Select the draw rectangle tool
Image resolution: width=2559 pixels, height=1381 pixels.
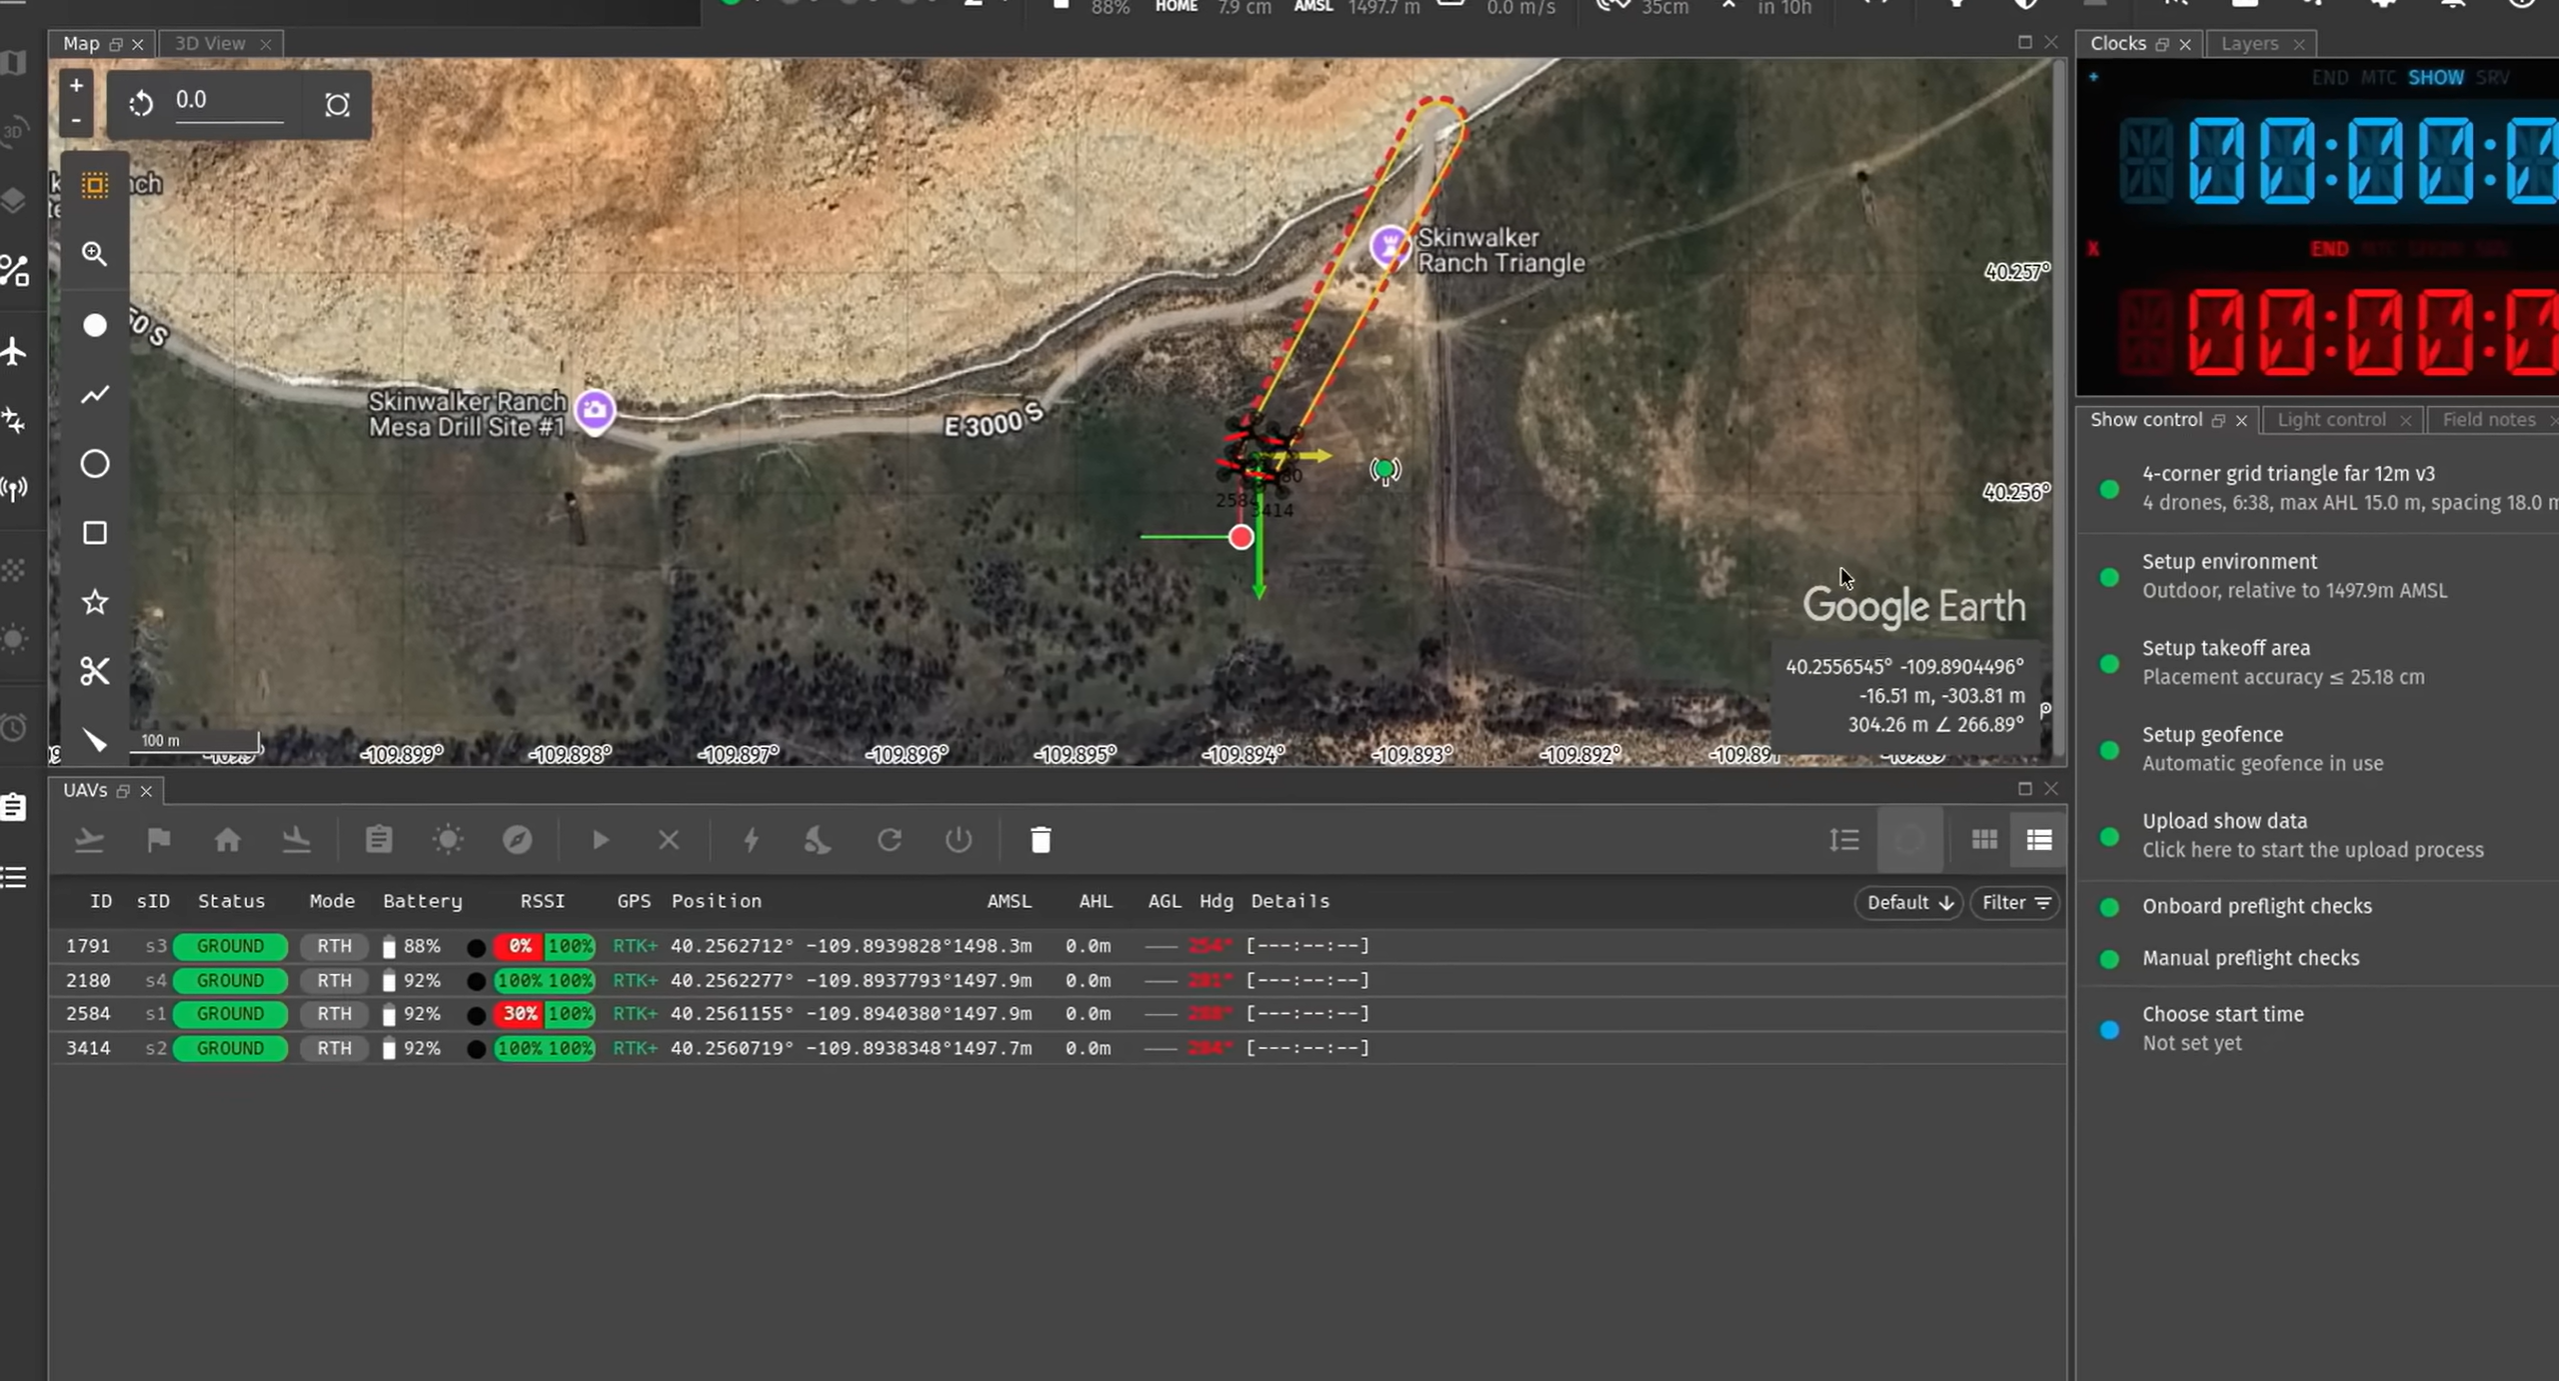[95, 533]
